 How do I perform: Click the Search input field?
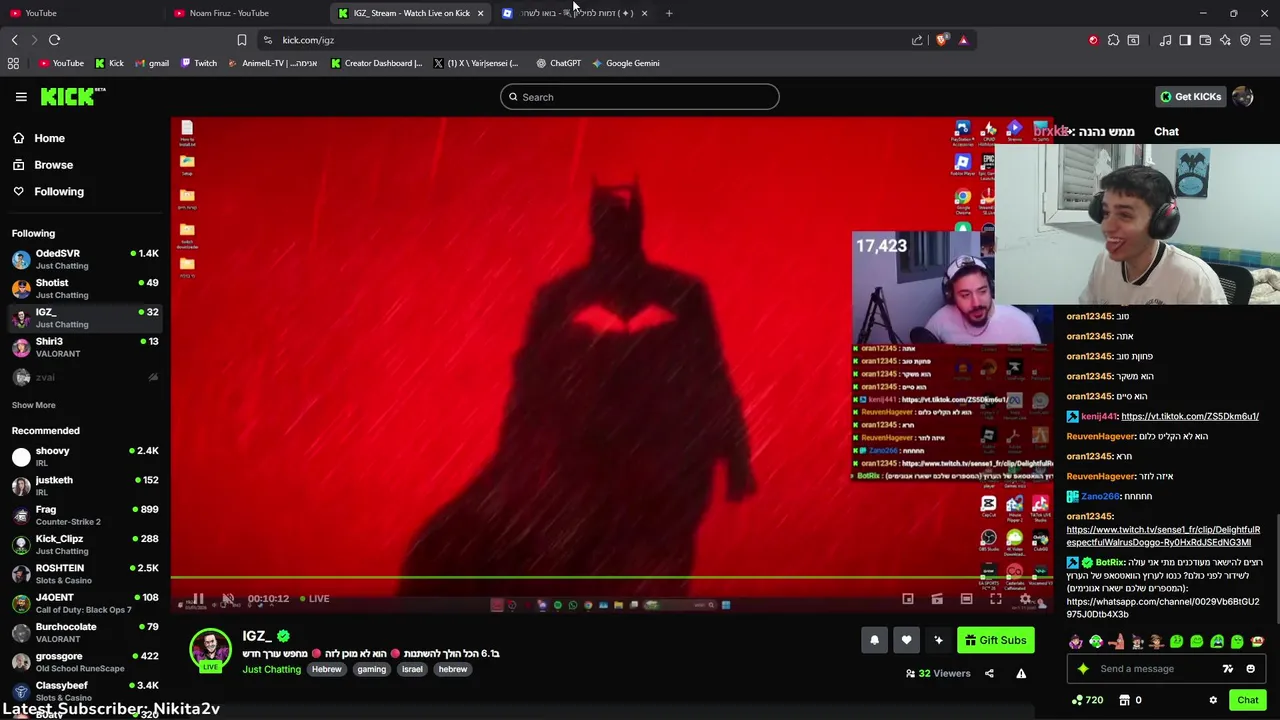click(640, 97)
